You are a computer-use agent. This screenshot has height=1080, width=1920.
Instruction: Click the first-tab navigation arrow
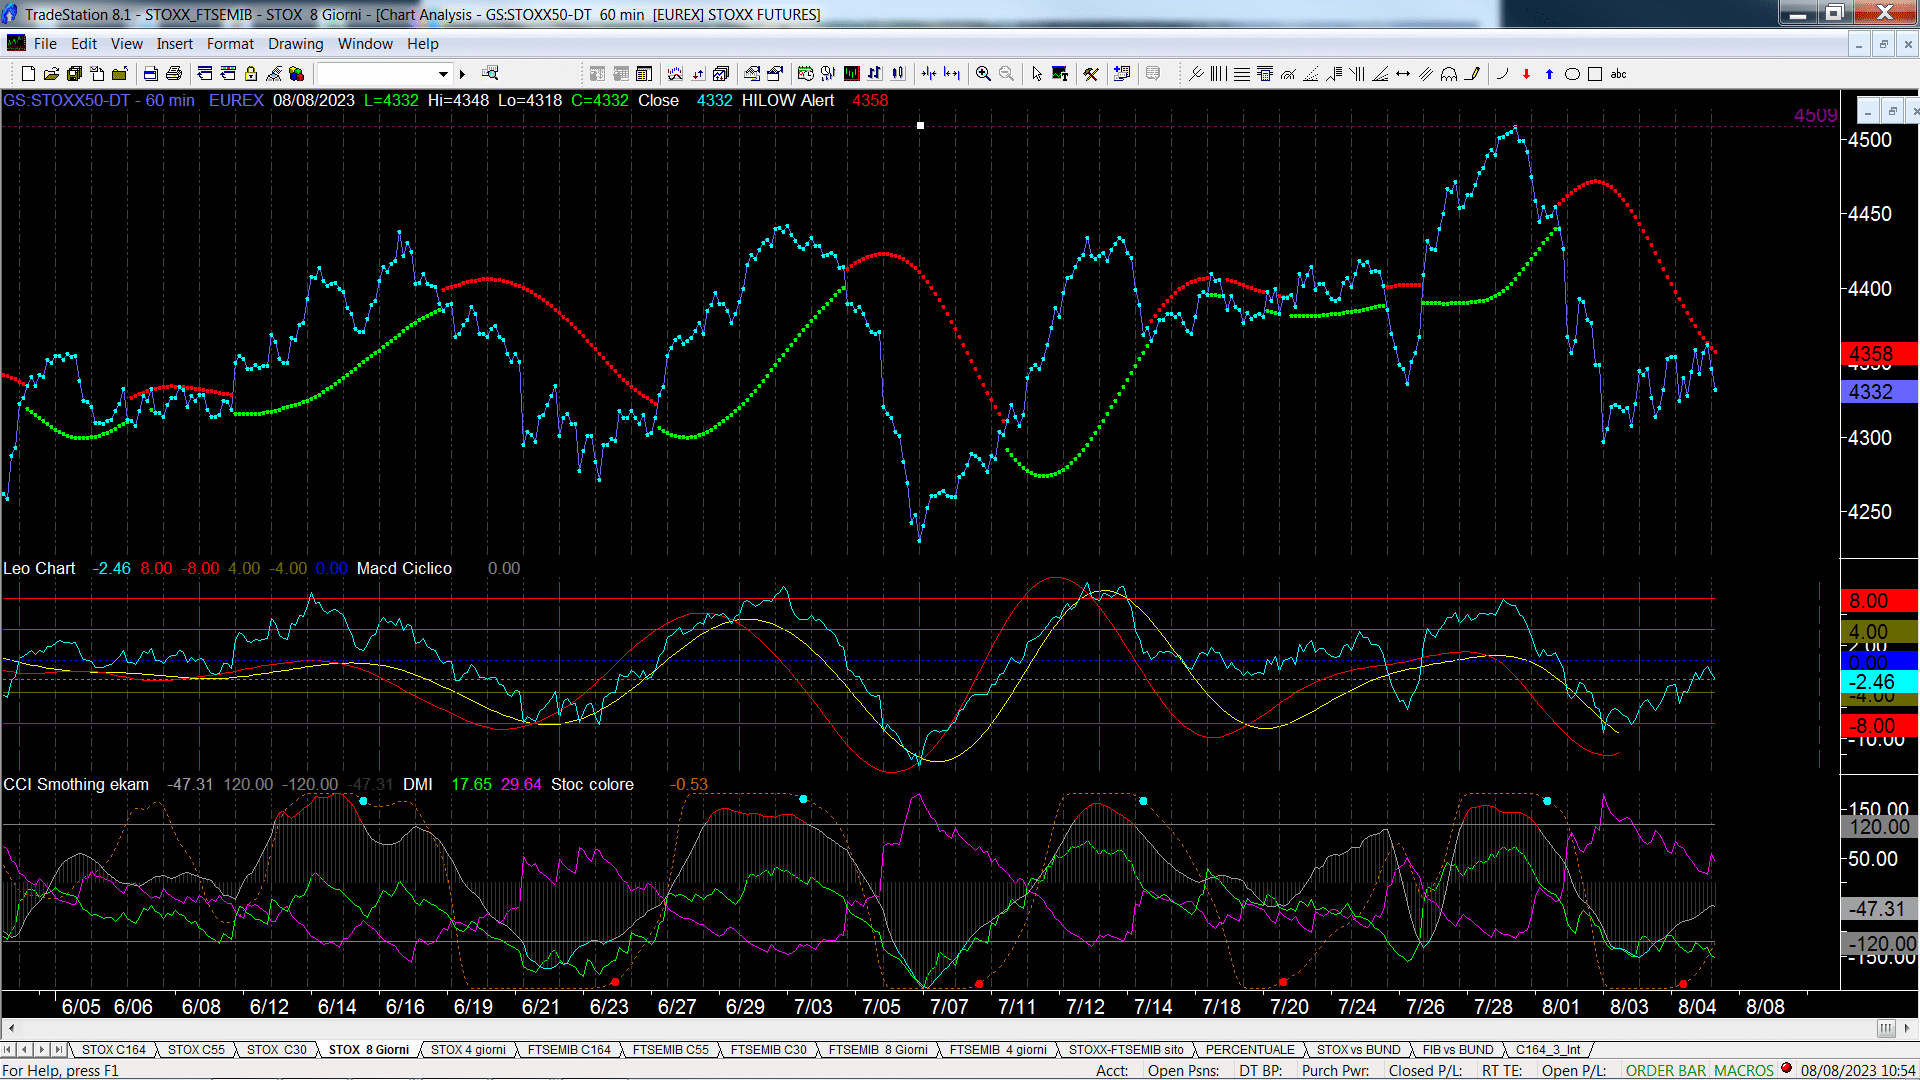pyautogui.click(x=8, y=1050)
